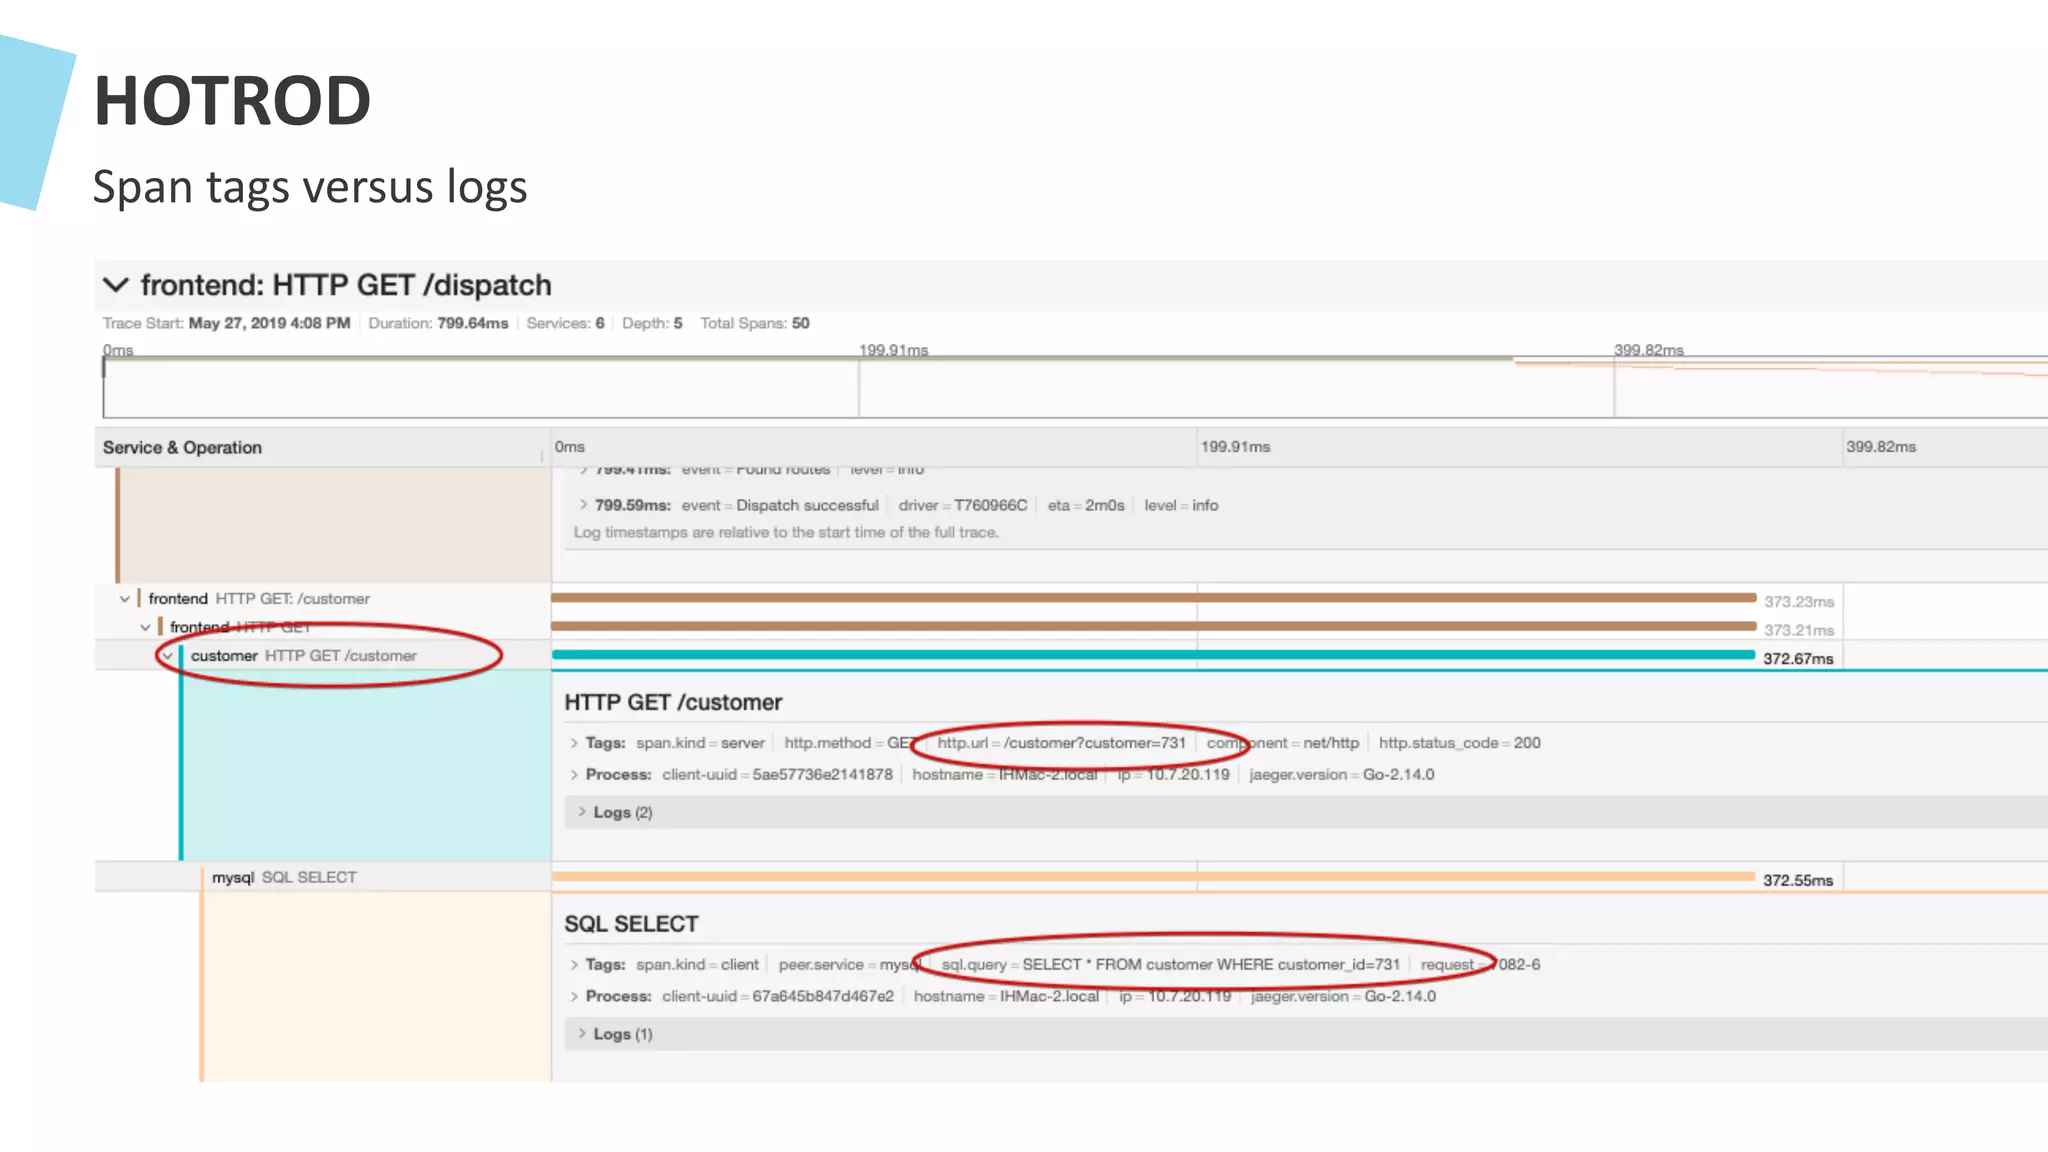Click the http.status_code = 200 tag
This screenshot has height=1152, width=2048.
(x=1459, y=743)
